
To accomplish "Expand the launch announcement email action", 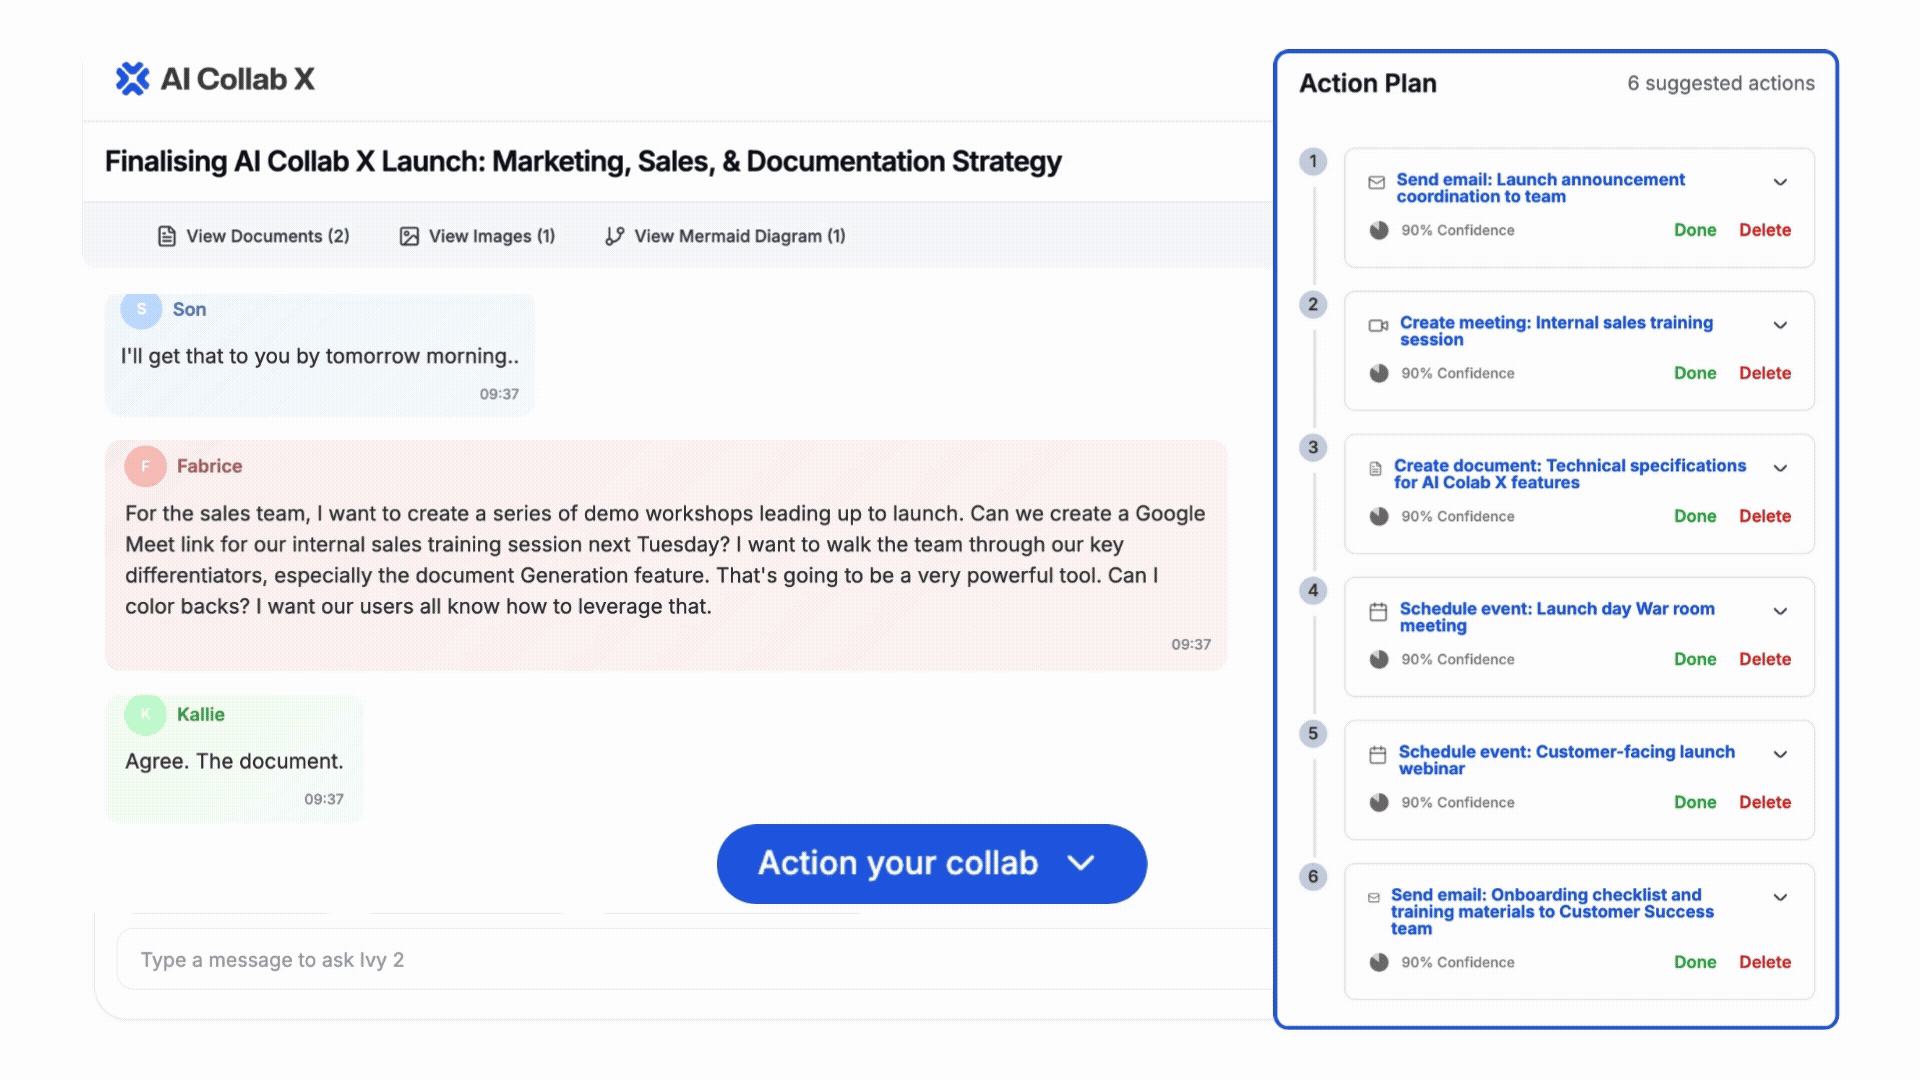I will [1780, 182].
